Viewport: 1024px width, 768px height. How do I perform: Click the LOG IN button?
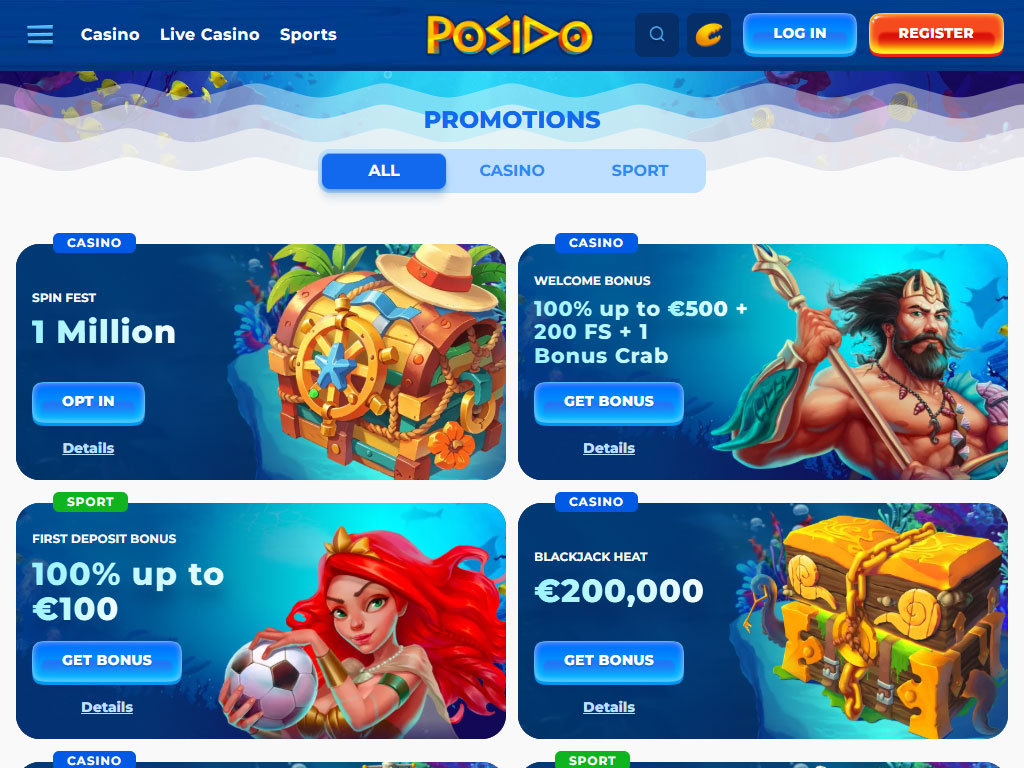[799, 33]
